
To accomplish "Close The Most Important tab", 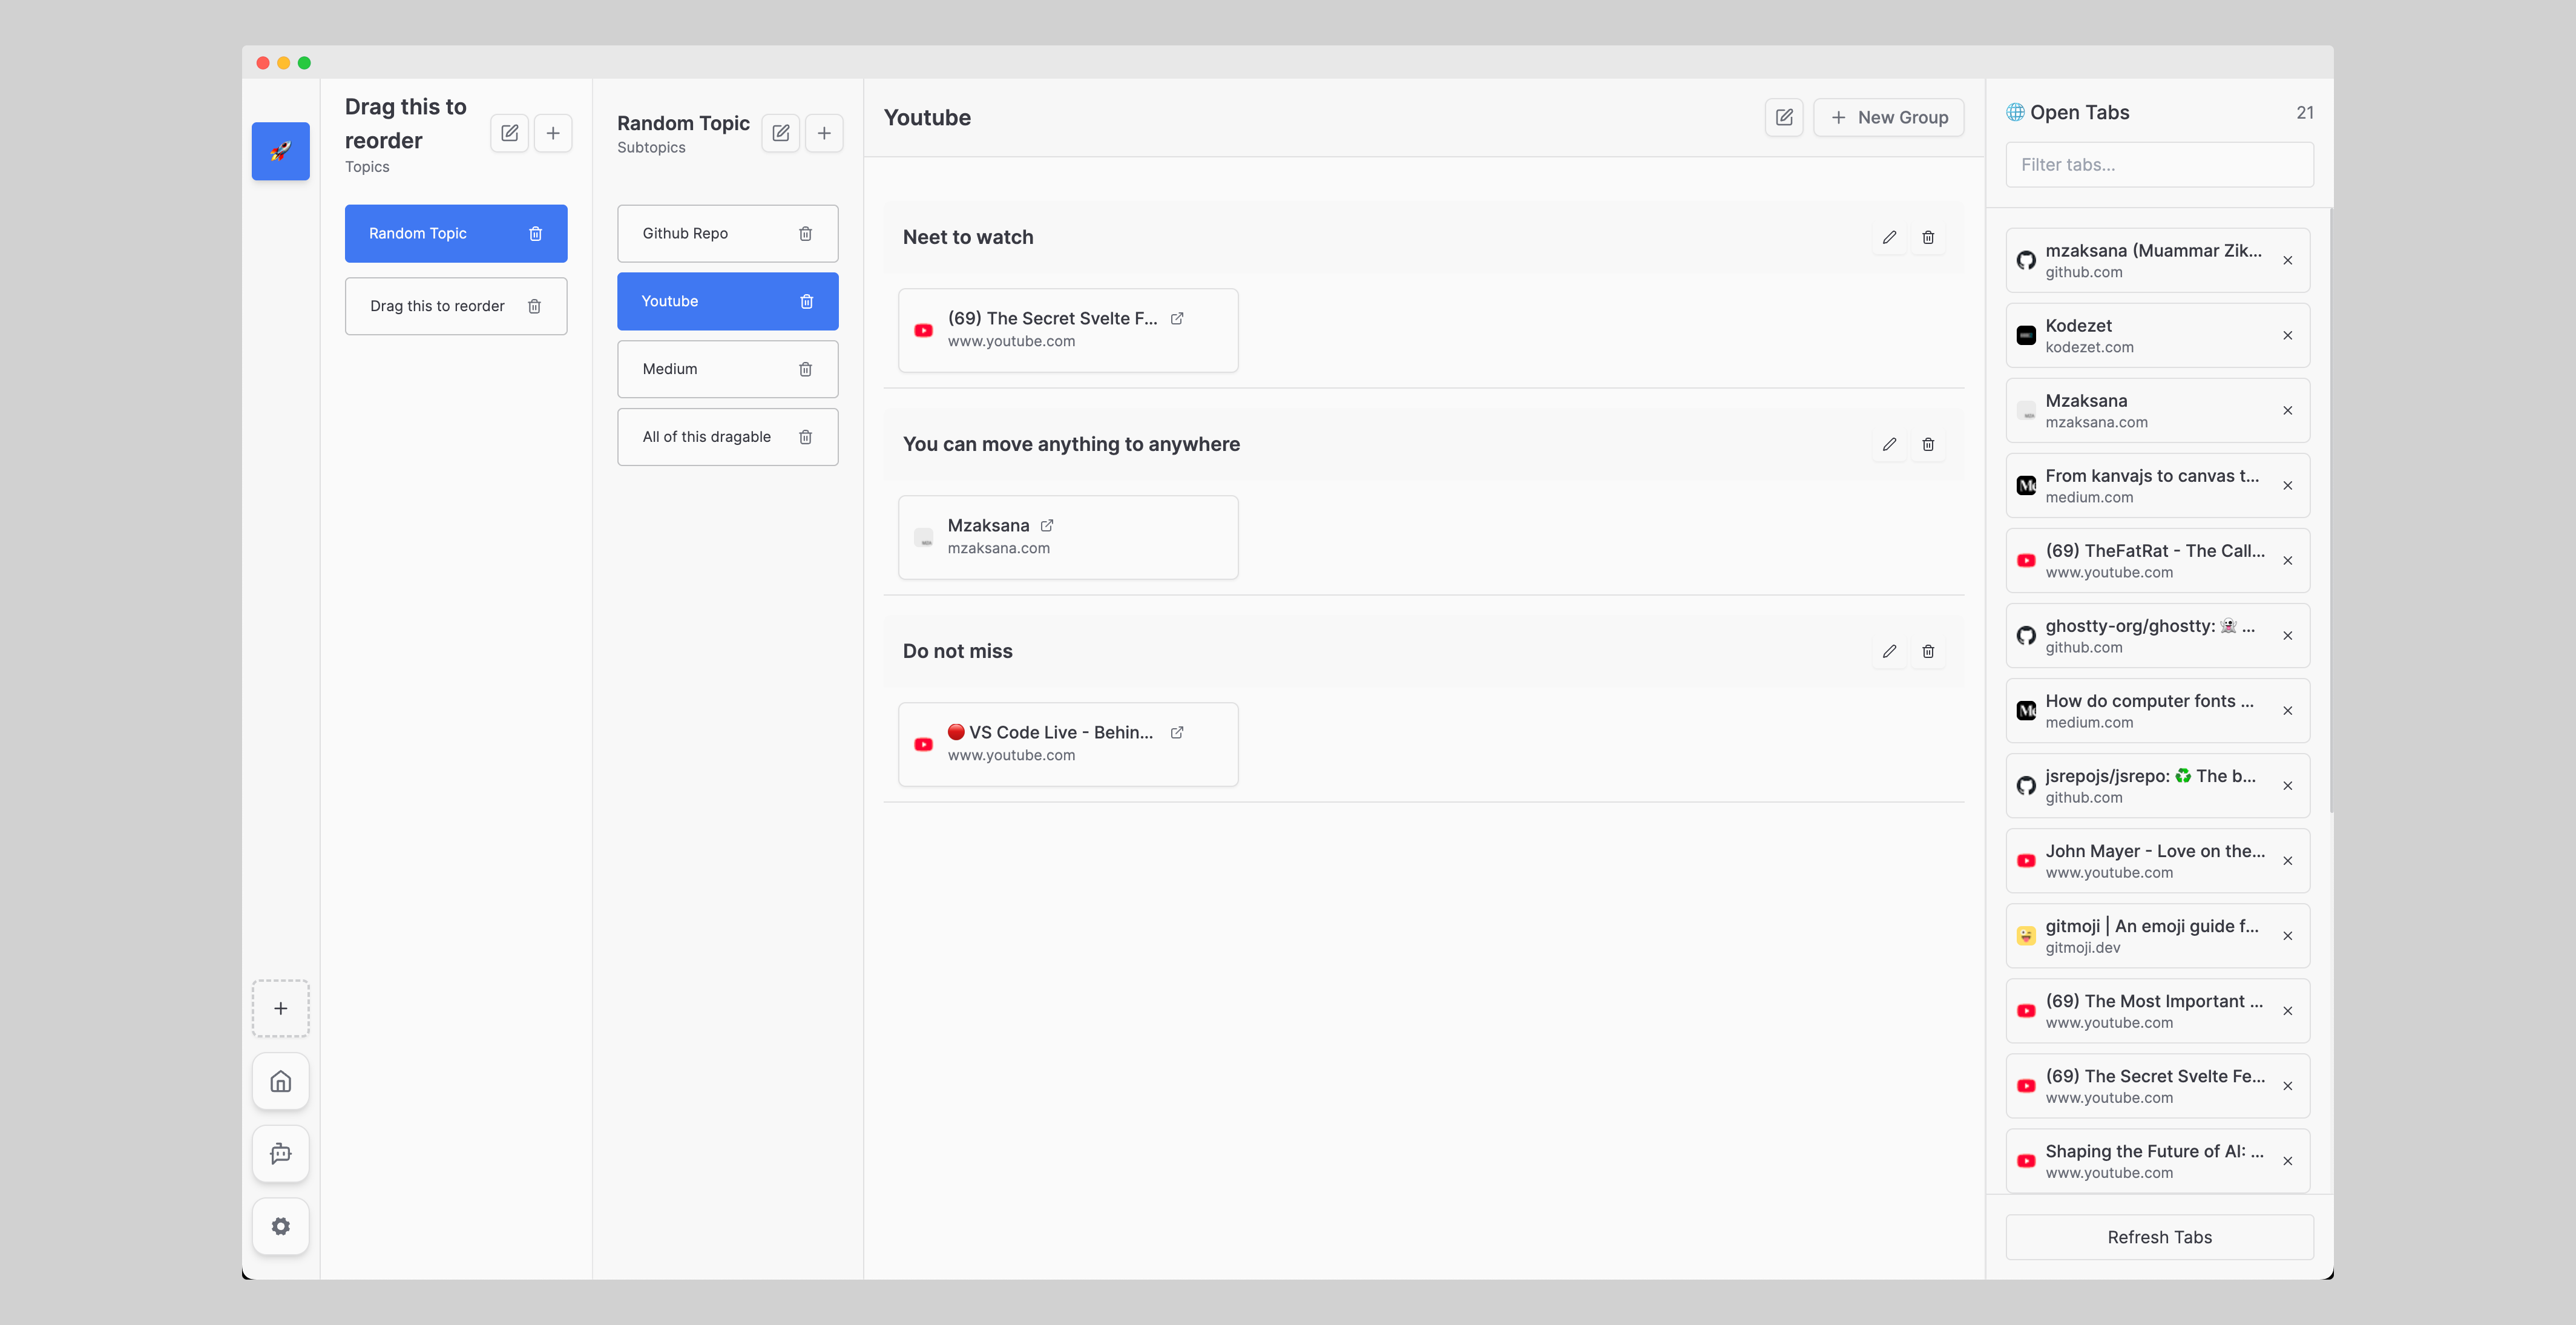I will point(2287,1010).
